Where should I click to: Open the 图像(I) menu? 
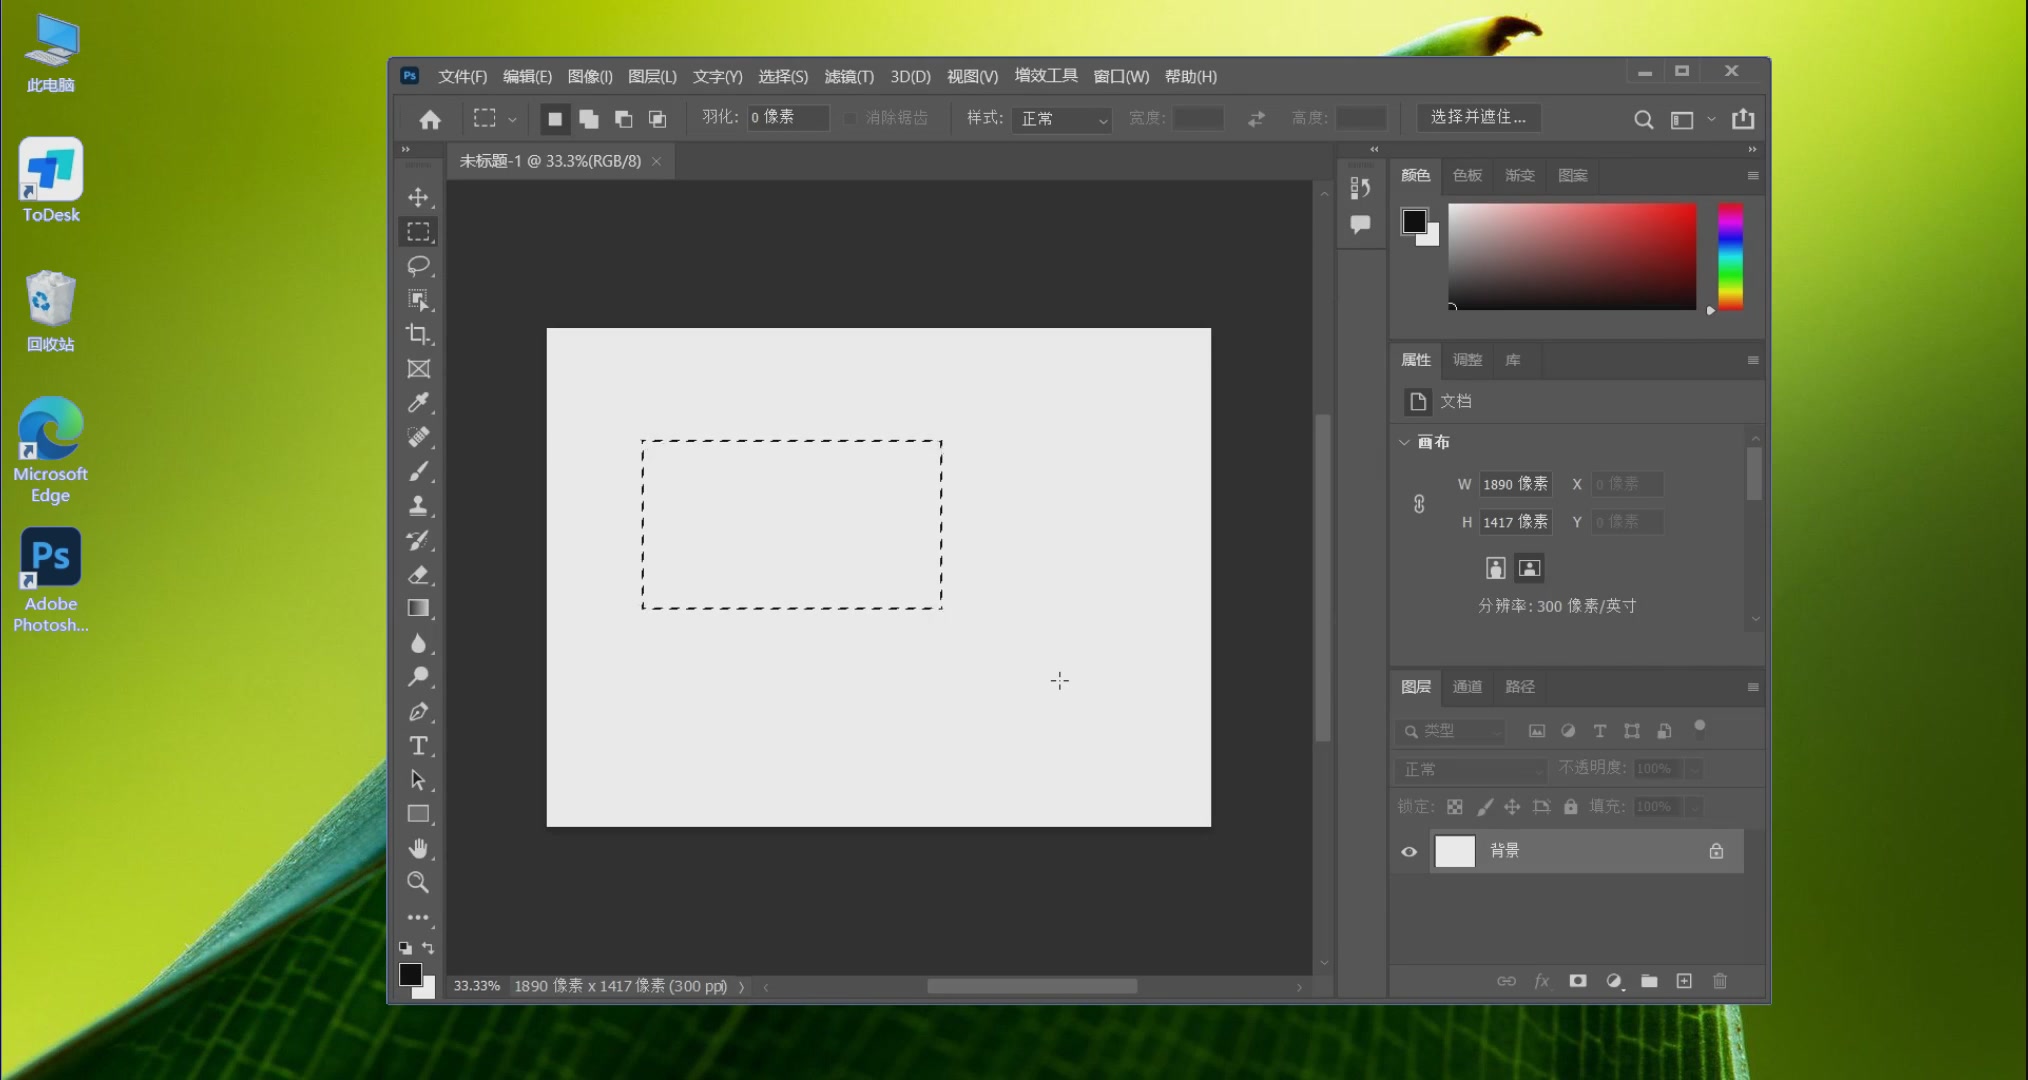click(590, 76)
